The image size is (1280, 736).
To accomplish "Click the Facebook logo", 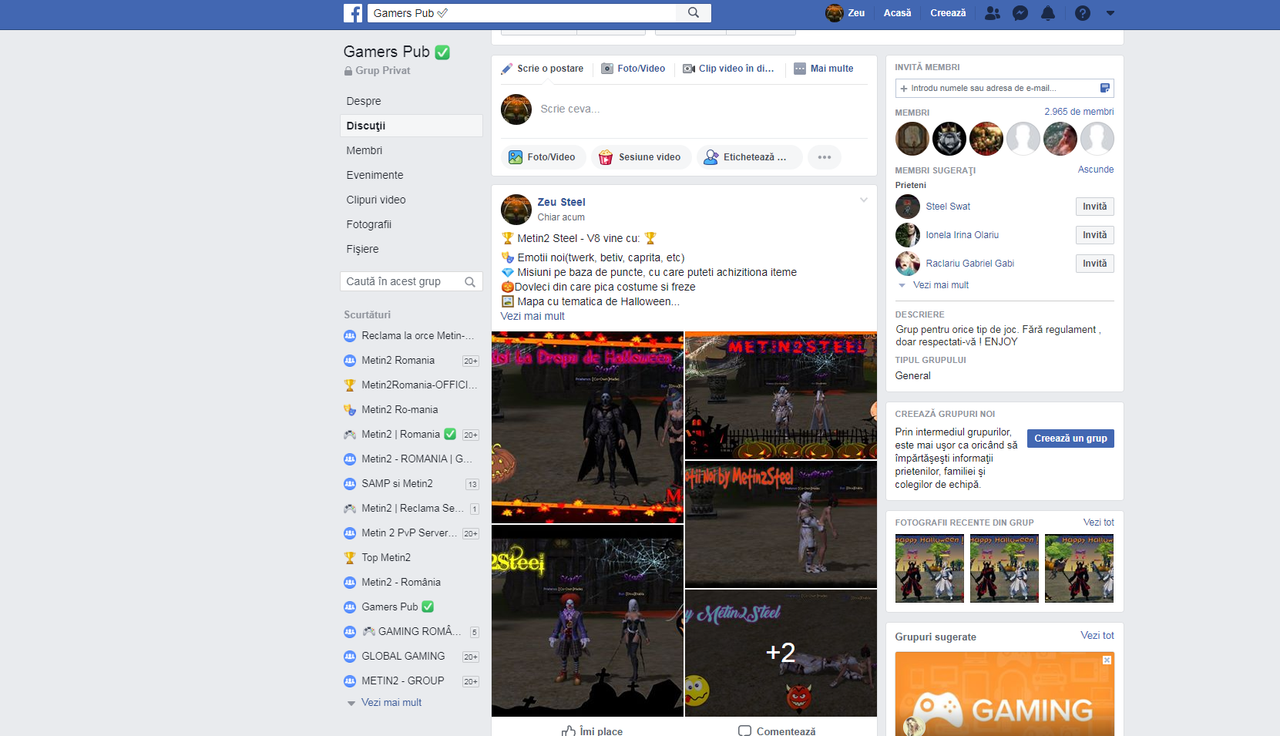I will point(353,12).
